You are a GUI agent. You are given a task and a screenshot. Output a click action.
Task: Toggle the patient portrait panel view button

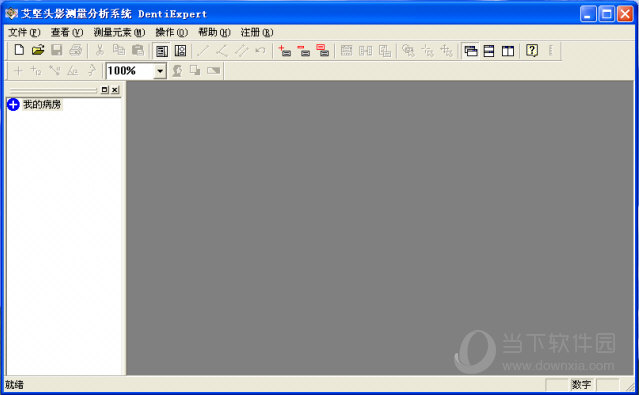pos(180,51)
